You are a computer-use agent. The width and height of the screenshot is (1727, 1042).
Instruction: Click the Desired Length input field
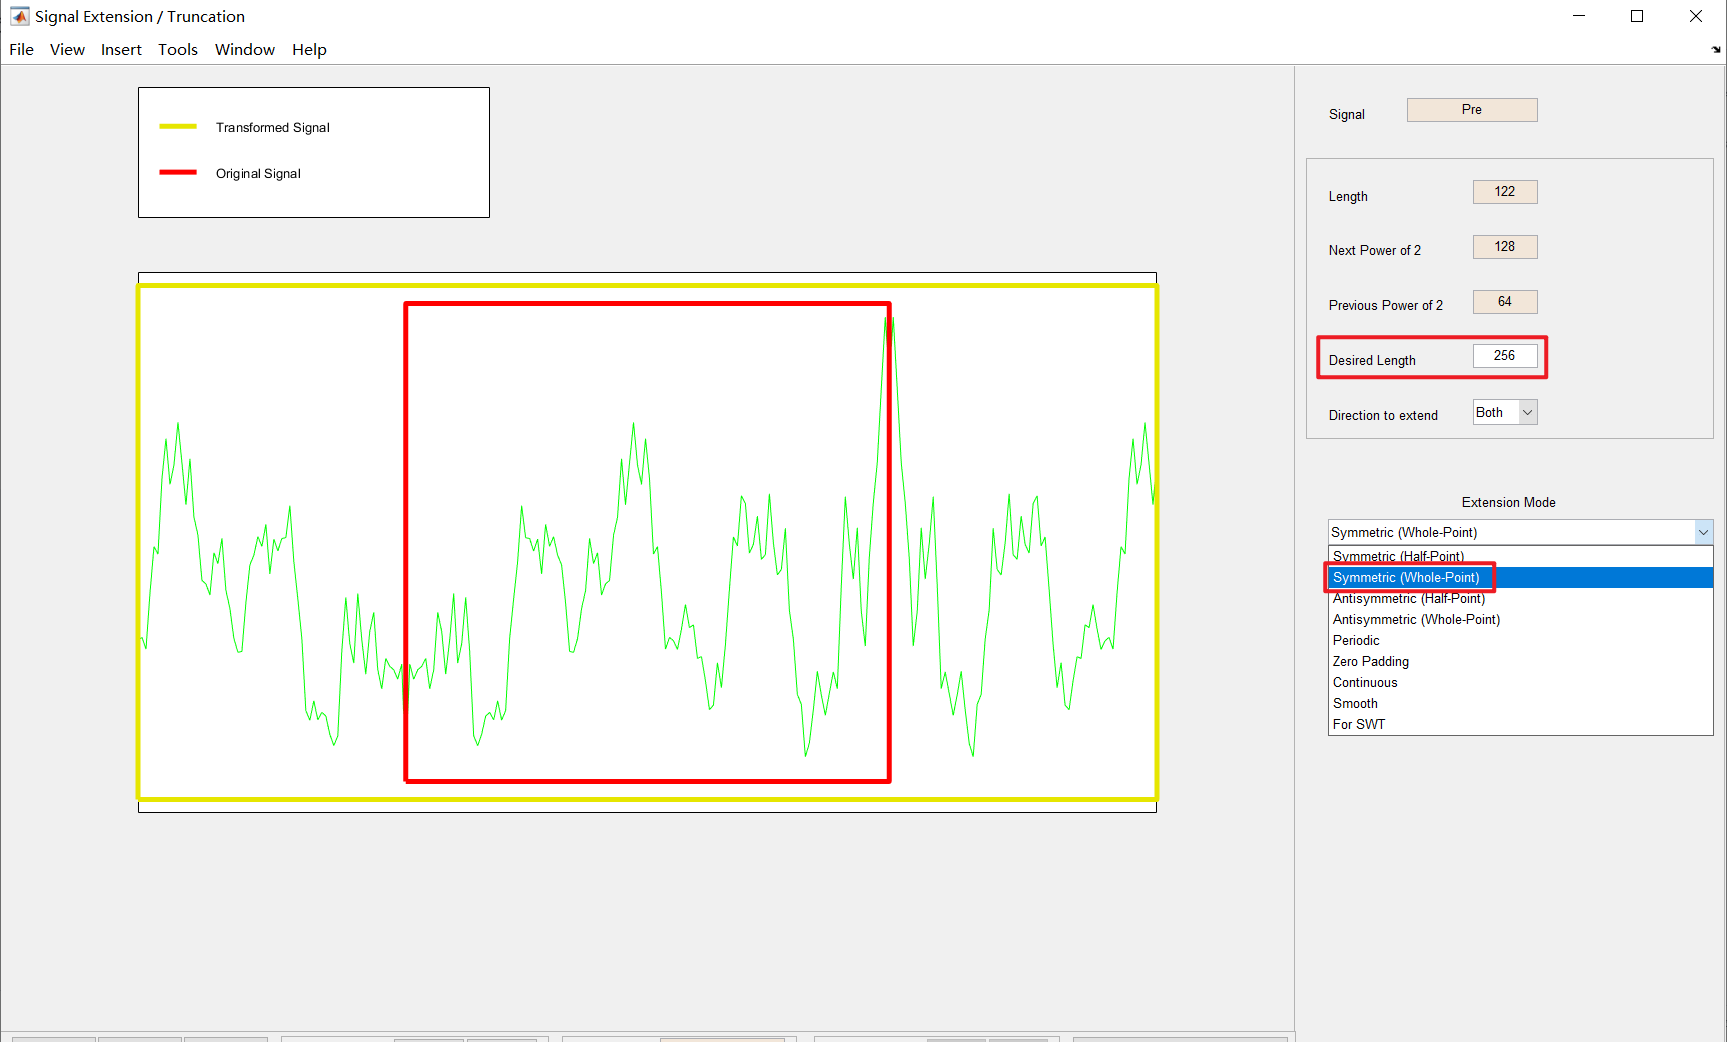pyautogui.click(x=1504, y=356)
